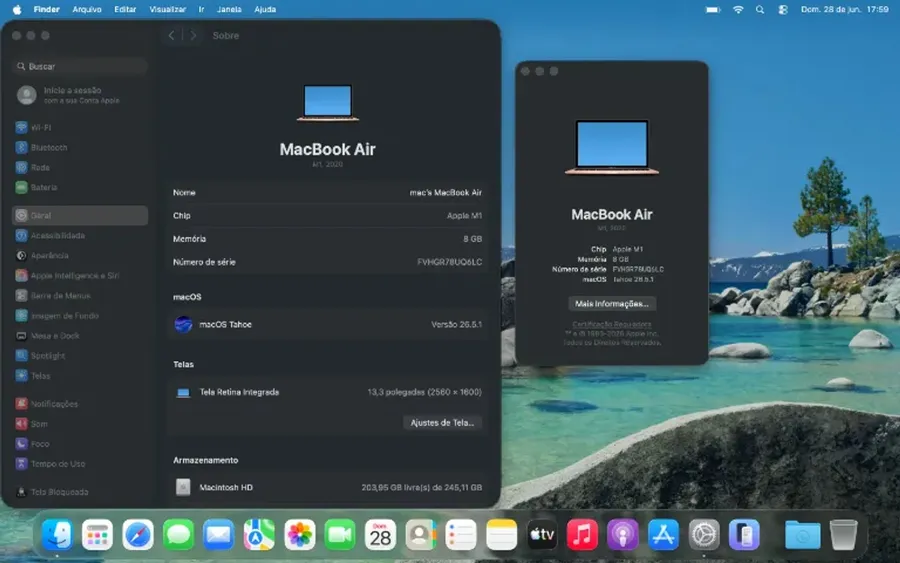Open Music from the Dock
Viewport: 900px width, 563px height.
pyautogui.click(x=582, y=535)
